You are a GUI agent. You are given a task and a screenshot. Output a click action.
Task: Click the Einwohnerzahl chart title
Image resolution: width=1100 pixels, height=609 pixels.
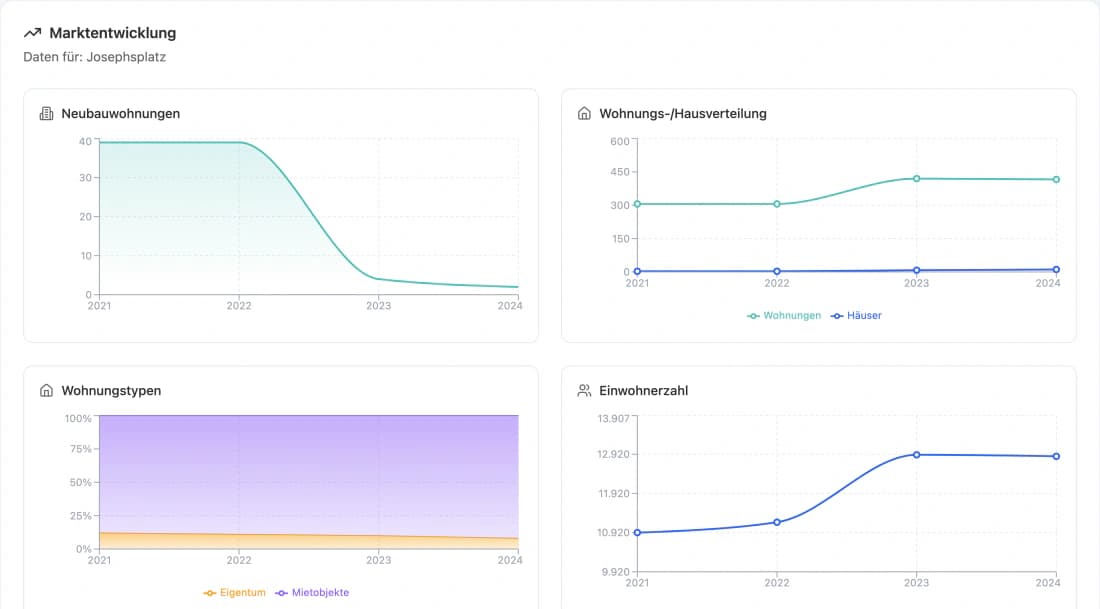click(x=643, y=391)
